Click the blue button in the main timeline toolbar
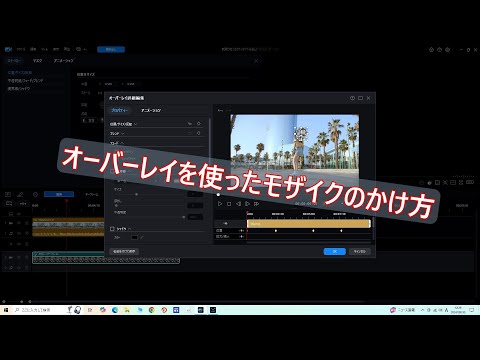The height and width of the screenshot is (360, 480). tap(59, 194)
